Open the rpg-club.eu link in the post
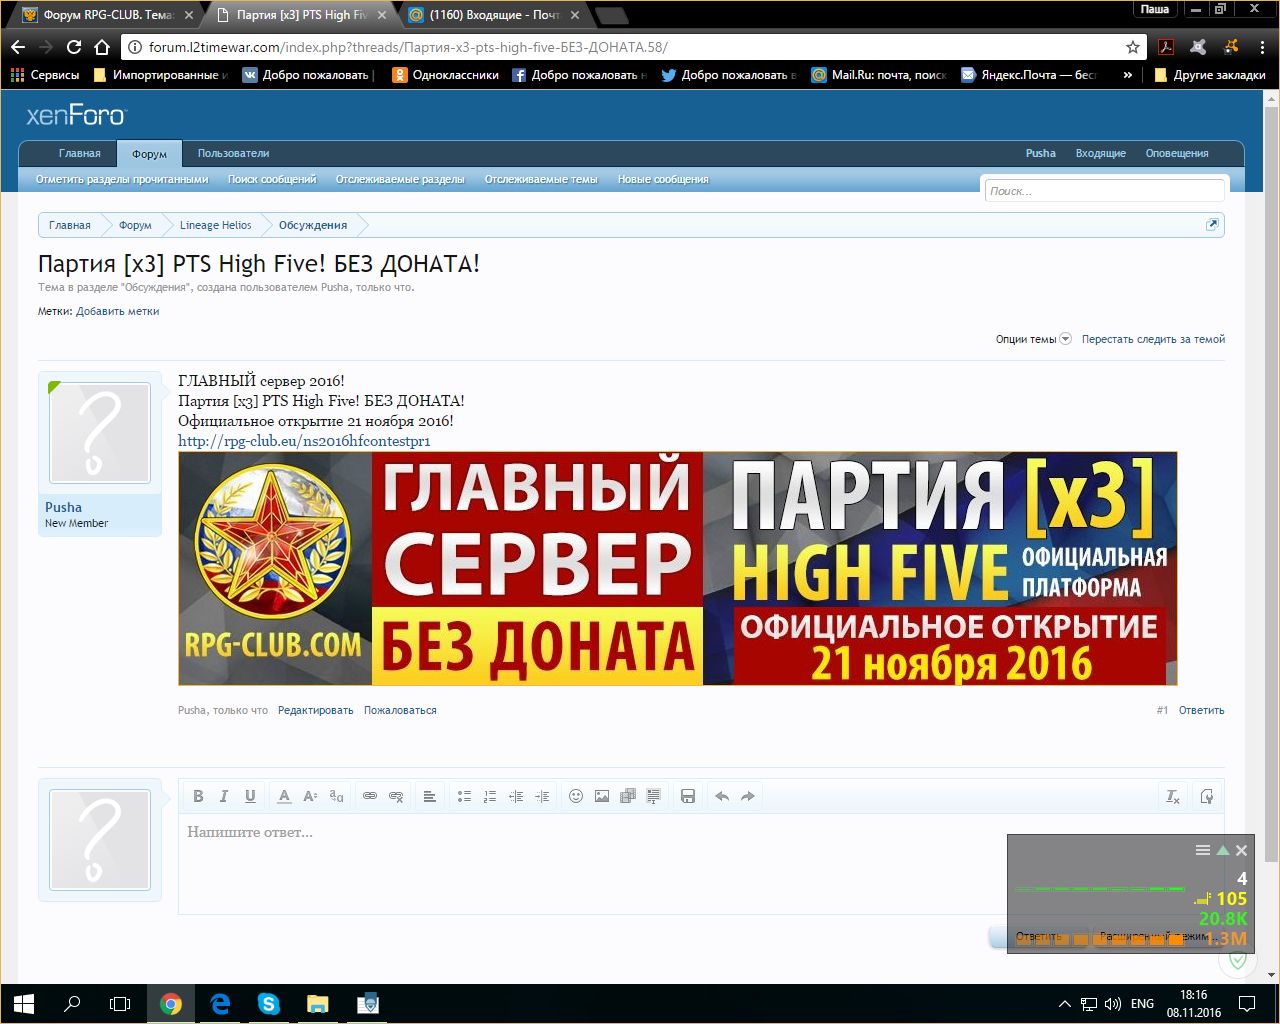Screen dimensions: 1280x1024 (x=304, y=441)
